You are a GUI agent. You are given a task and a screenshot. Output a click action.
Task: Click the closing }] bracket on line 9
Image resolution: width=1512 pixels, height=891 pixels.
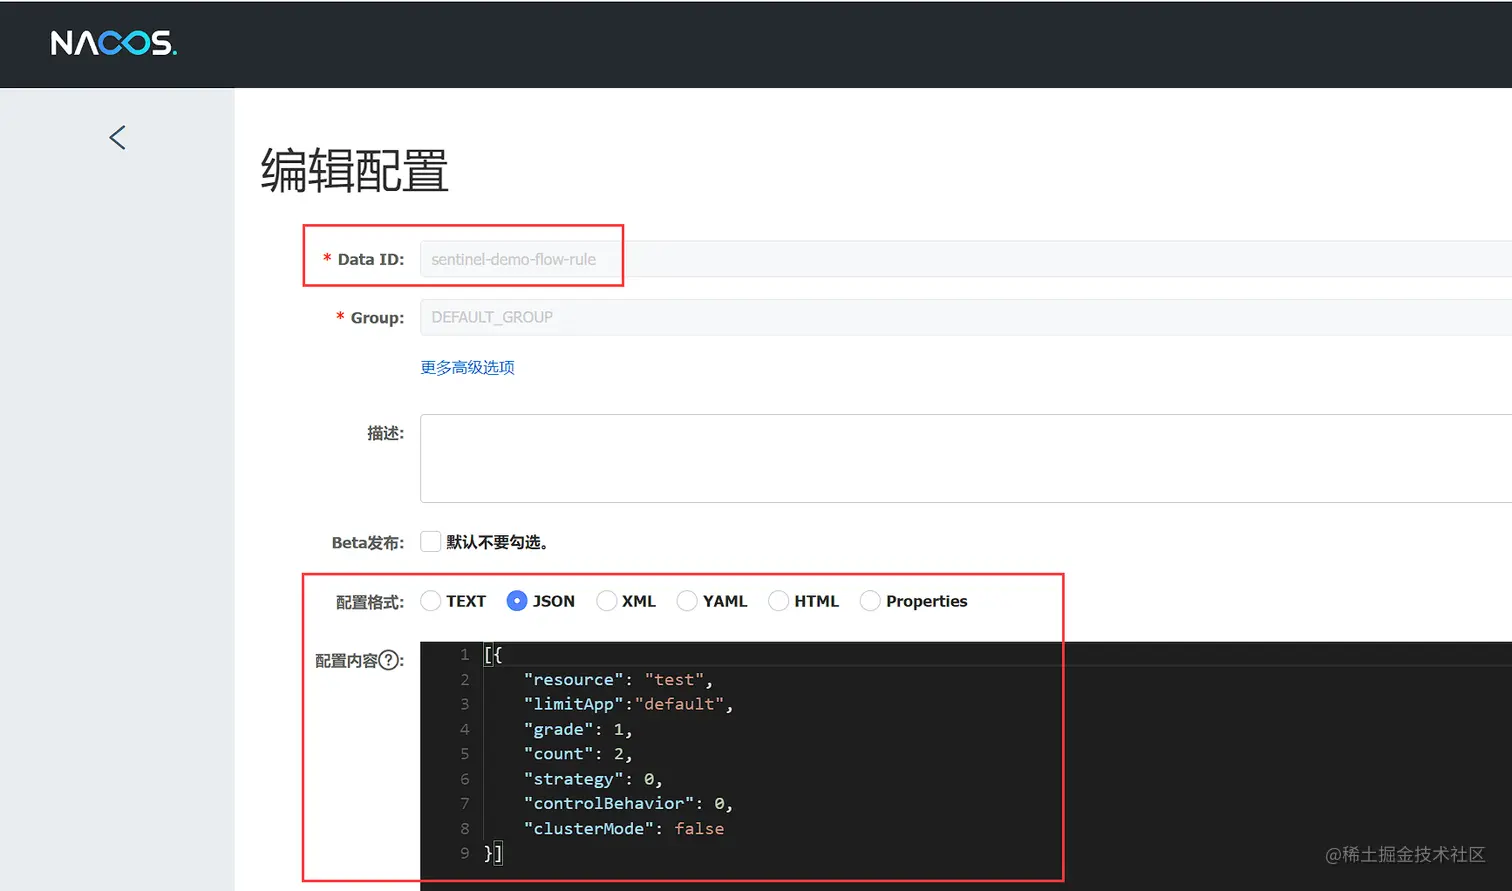pyautogui.click(x=493, y=853)
